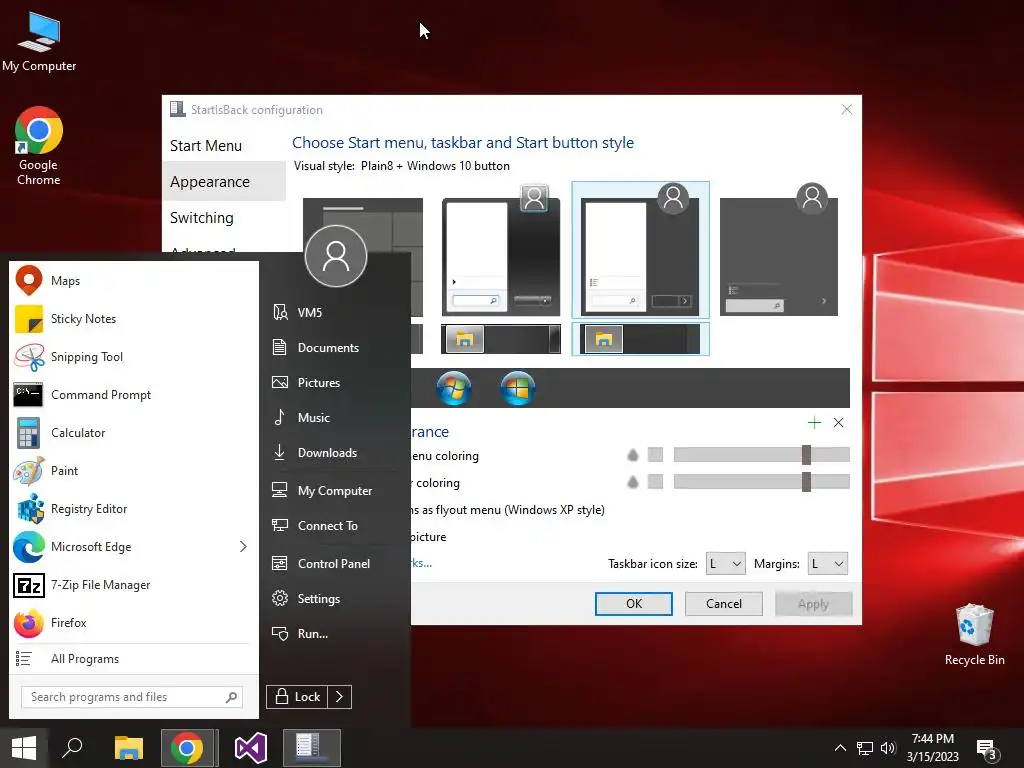The width and height of the screenshot is (1024, 768).
Task: Open the taskbar coloring color swatch
Action: pos(655,481)
